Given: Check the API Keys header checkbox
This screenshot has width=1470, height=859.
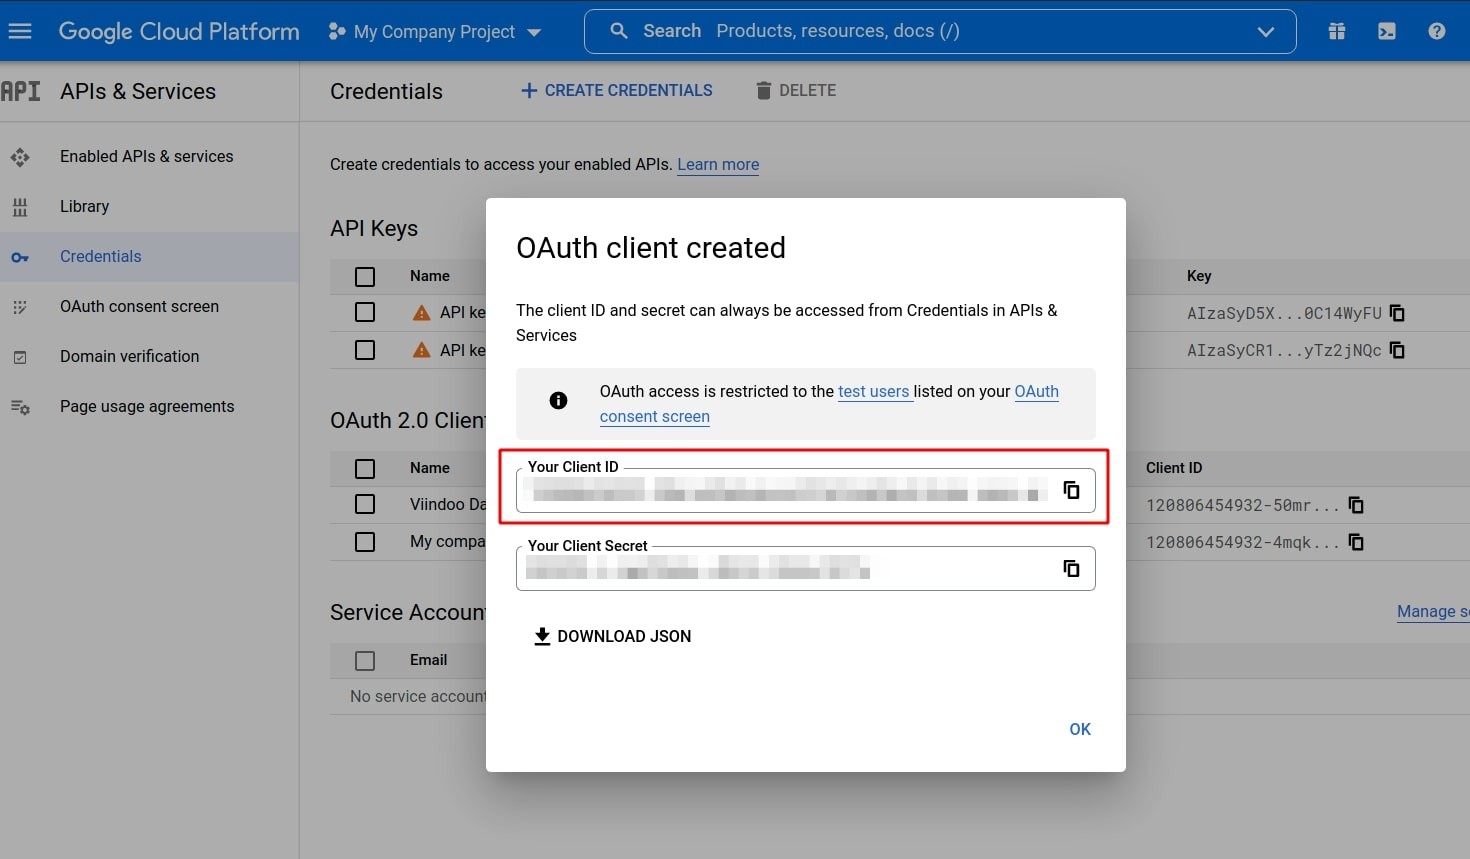Looking at the screenshot, I should [365, 276].
